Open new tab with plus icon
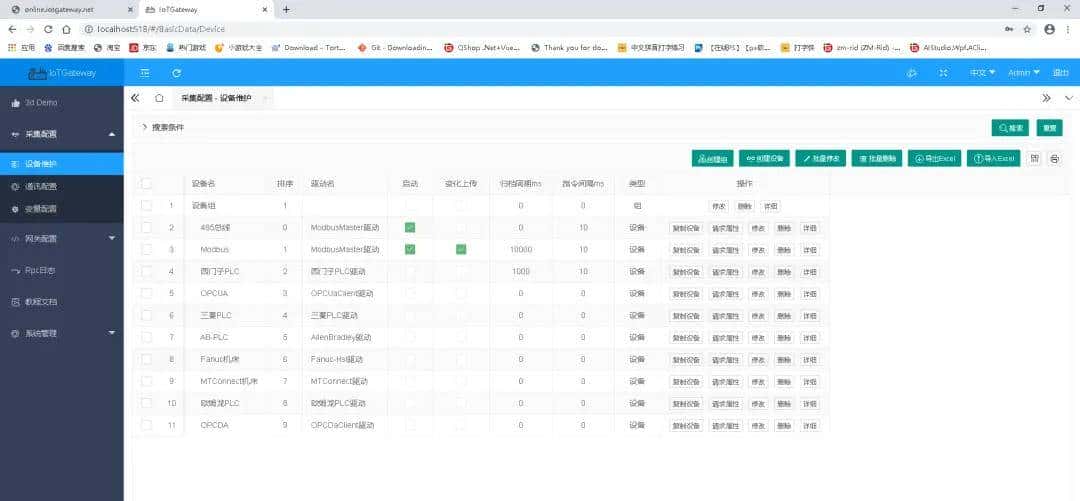This screenshot has width=1080, height=501. pos(287,9)
